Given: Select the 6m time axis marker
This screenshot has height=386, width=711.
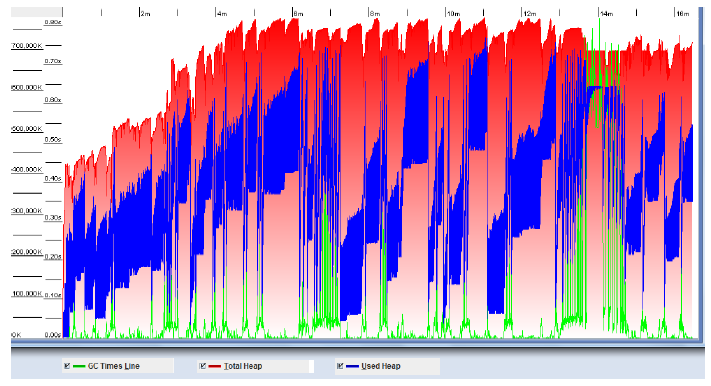Looking at the screenshot, I should [x=298, y=14].
